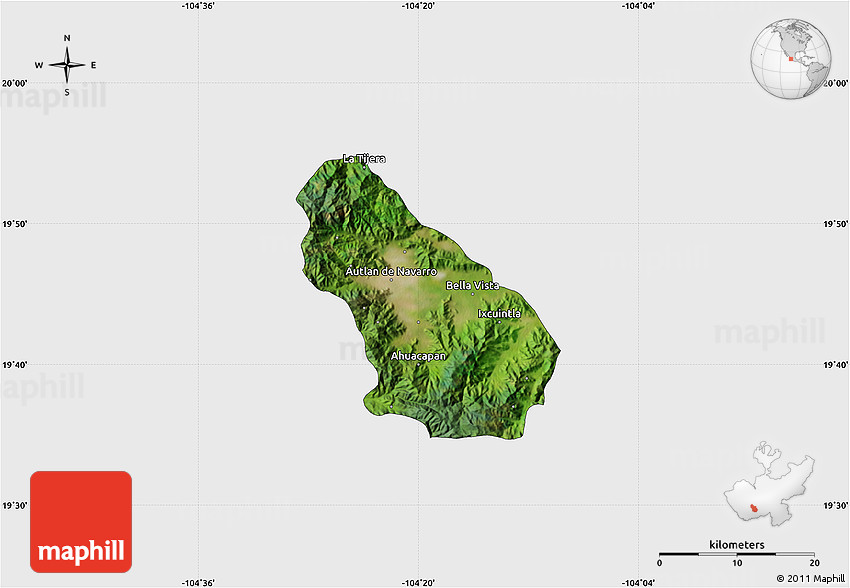Click the -104°36' longitude label at top
Image resolution: width=850 pixels, height=588 pixels.
tap(199, 7)
